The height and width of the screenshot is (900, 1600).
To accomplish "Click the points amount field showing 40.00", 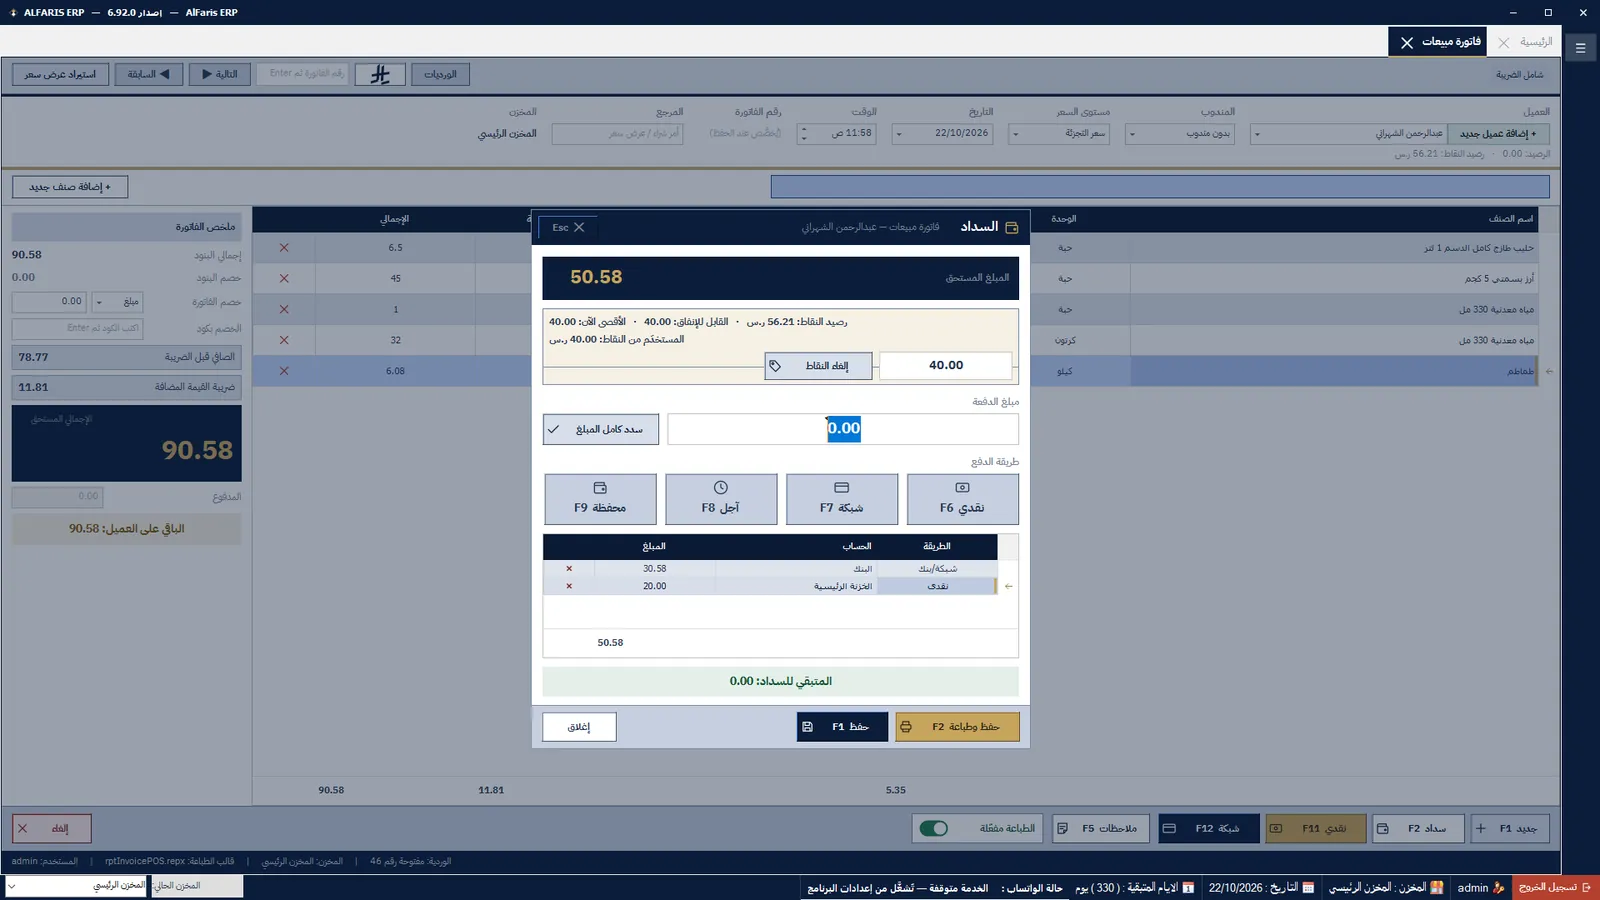I will [945, 366].
